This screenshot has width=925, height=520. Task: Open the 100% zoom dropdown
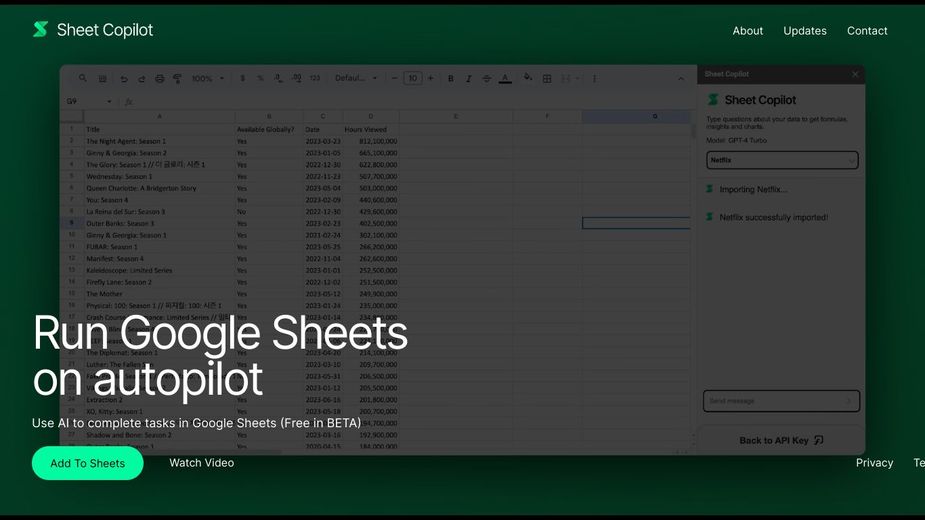pyautogui.click(x=207, y=78)
